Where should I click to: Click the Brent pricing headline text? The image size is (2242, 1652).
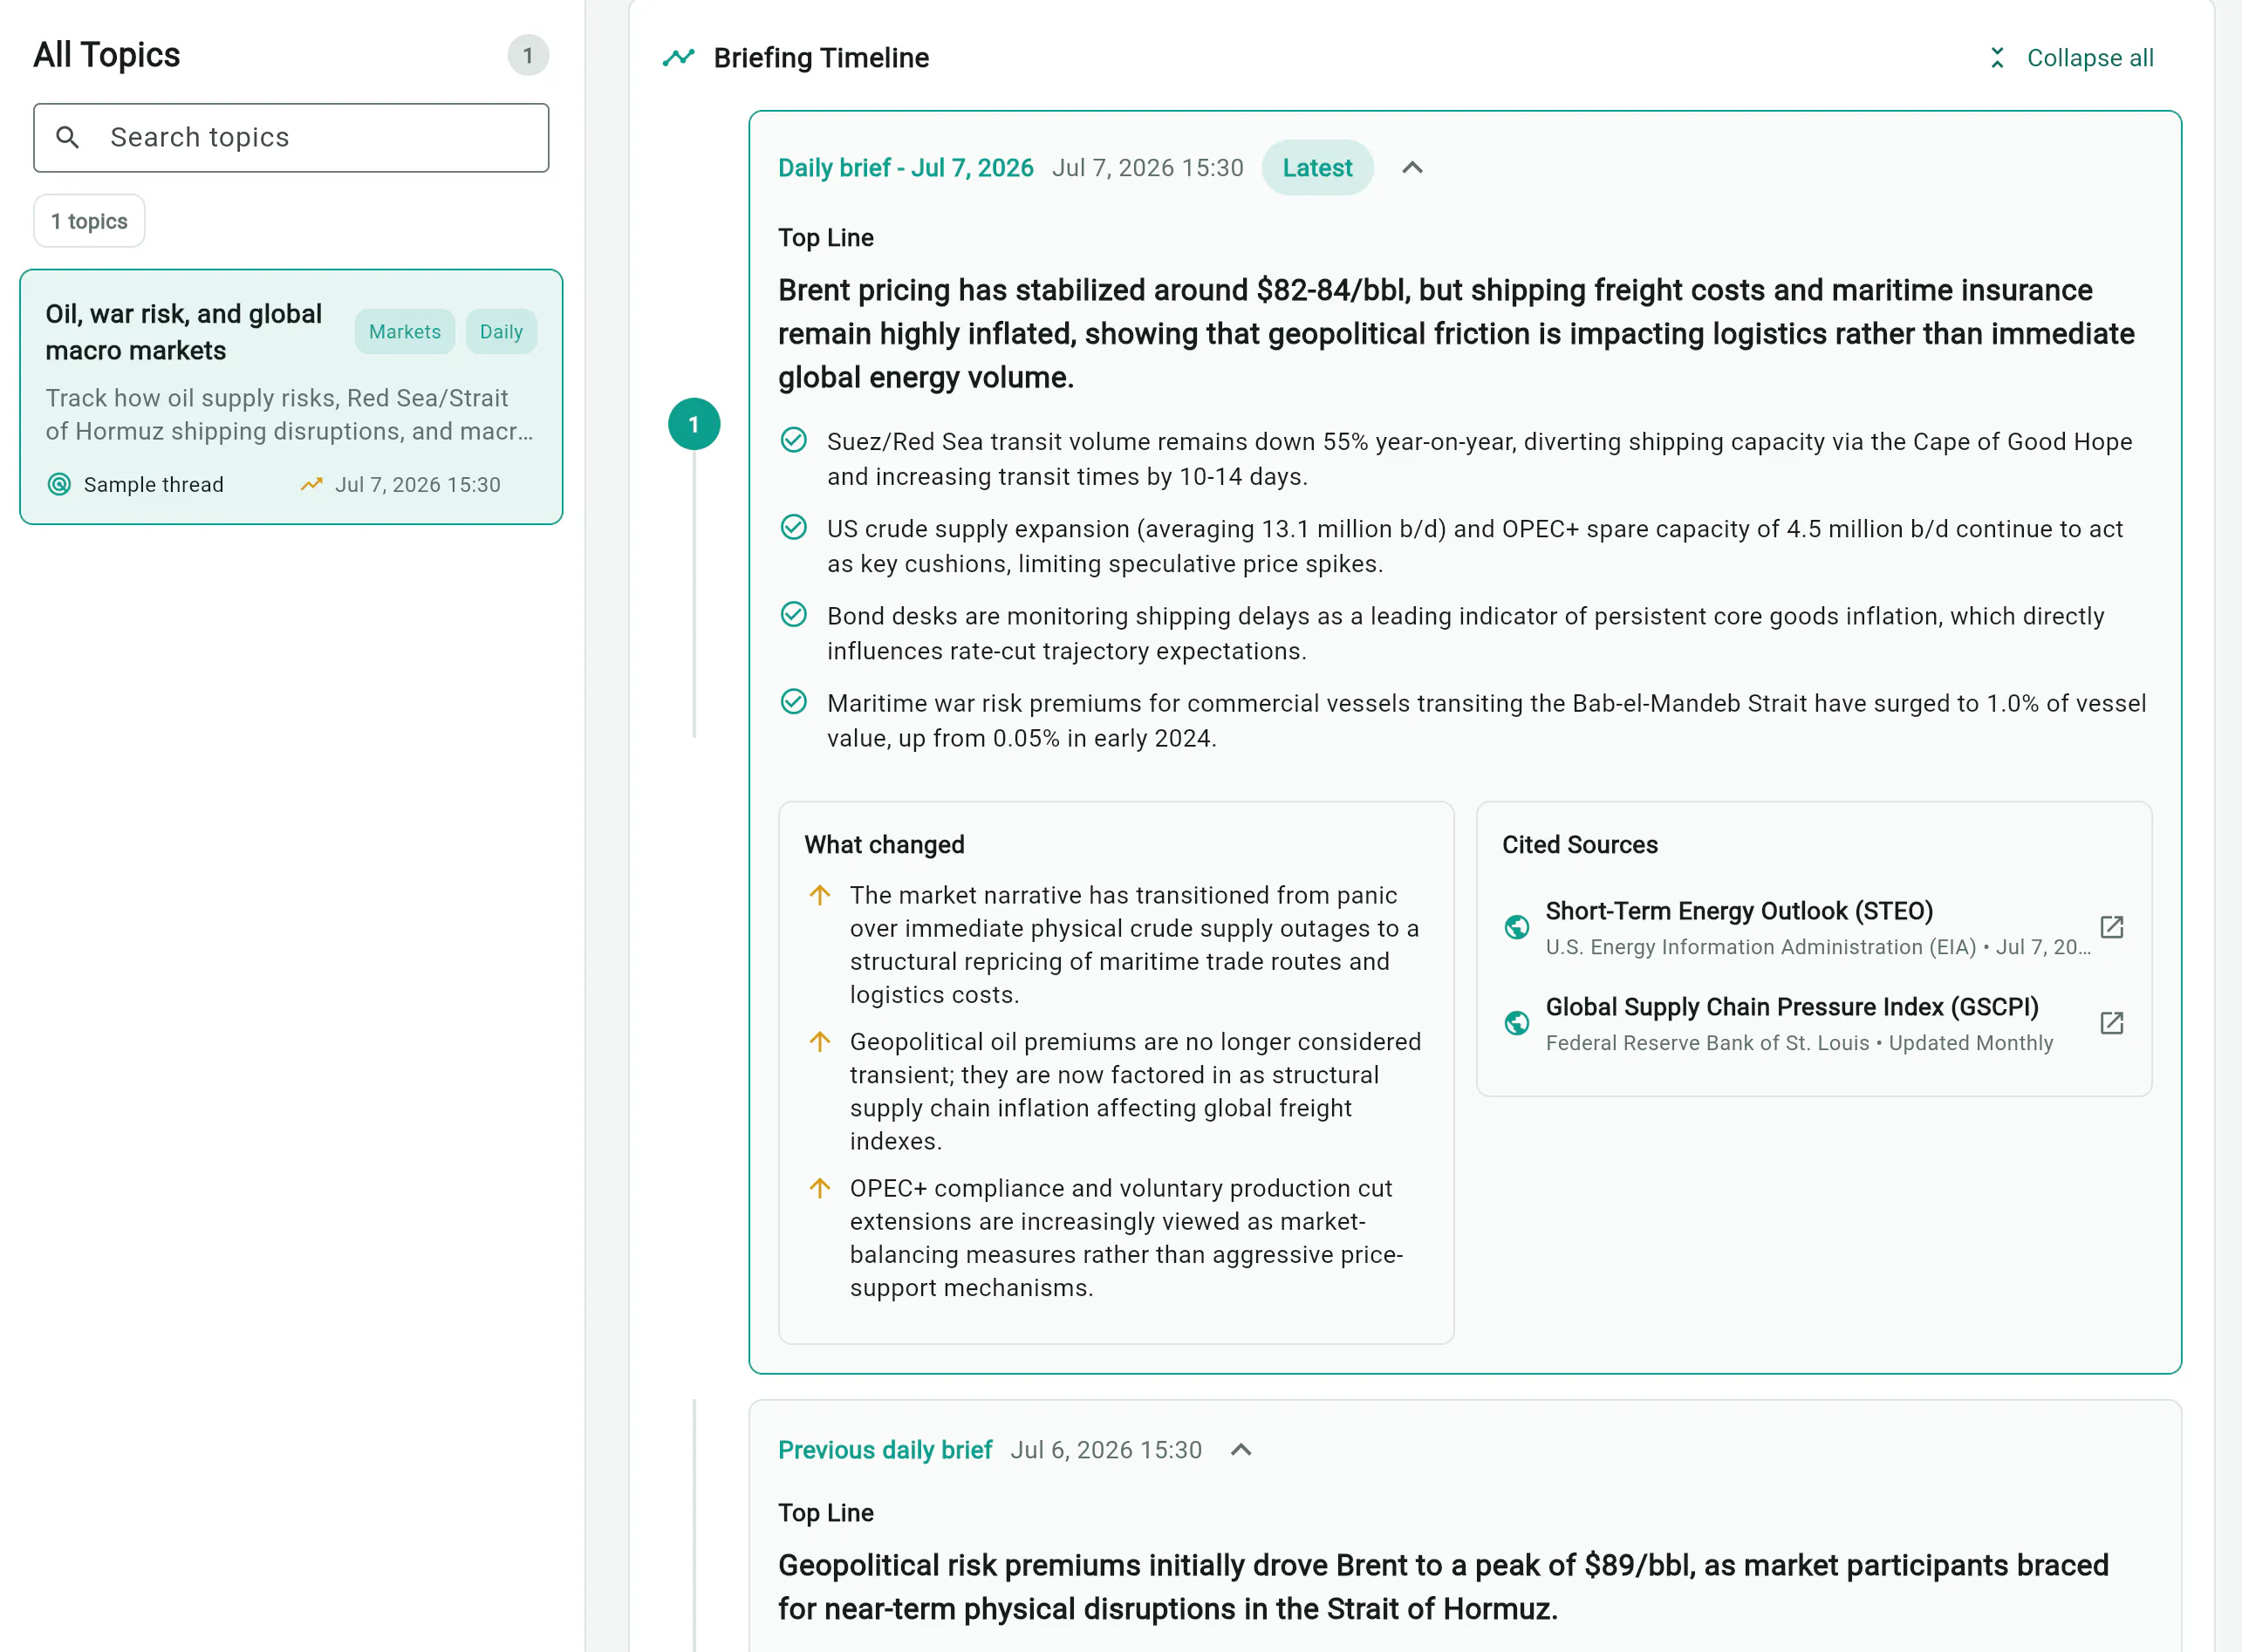click(1456, 334)
